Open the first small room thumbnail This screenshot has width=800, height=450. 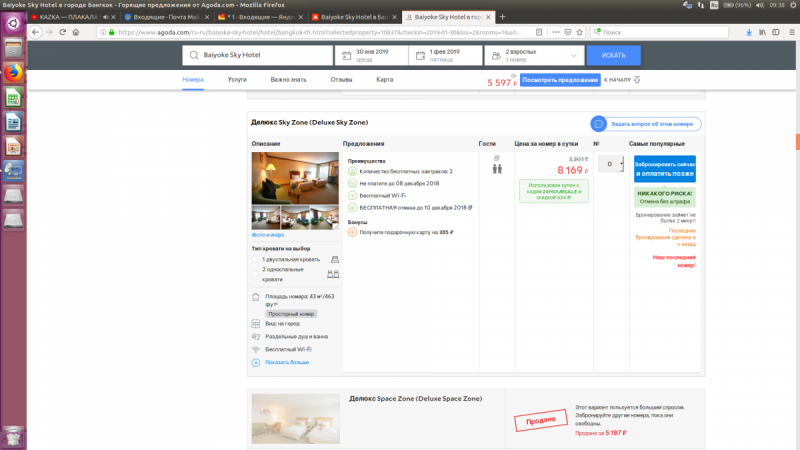tap(266, 218)
